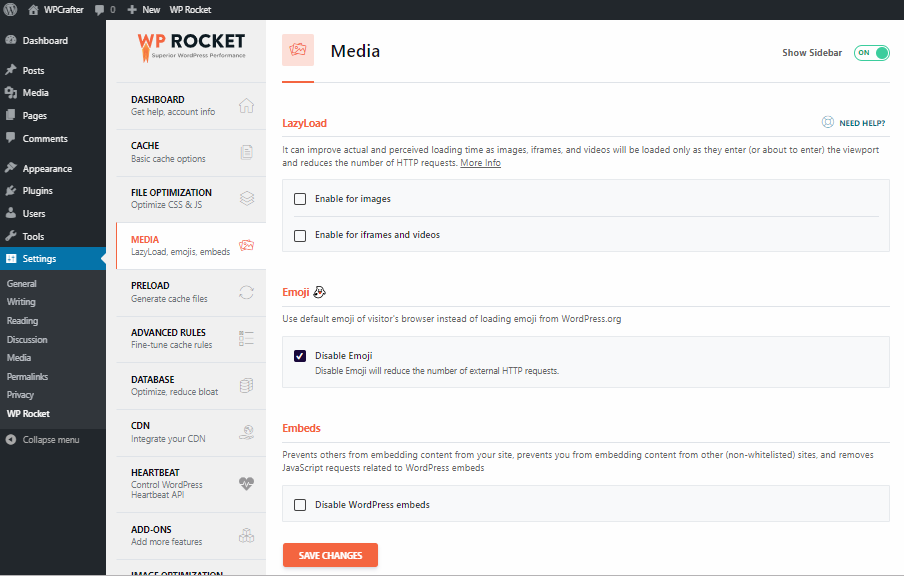This screenshot has width=904, height=576.
Task: Open the CDN tab
Action: (x=191, y=432)
